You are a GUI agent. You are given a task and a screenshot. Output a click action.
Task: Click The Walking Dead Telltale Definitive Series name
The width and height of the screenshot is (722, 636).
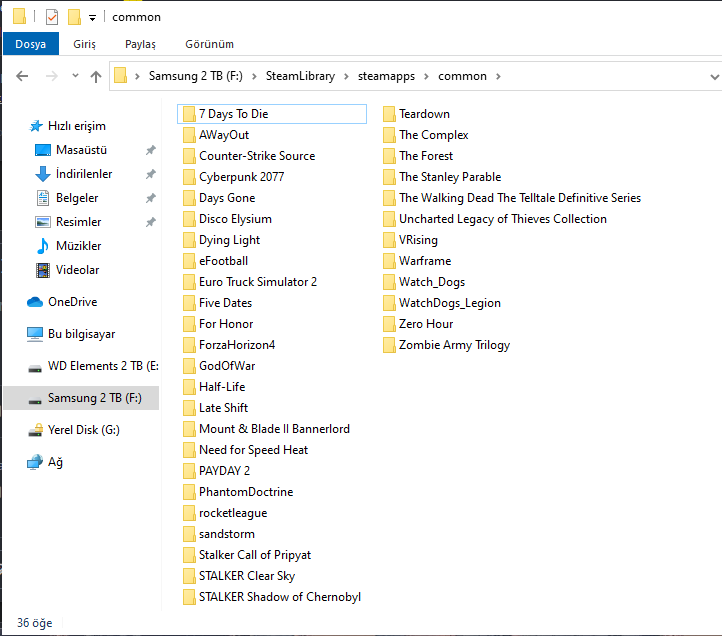coord(520,198)
